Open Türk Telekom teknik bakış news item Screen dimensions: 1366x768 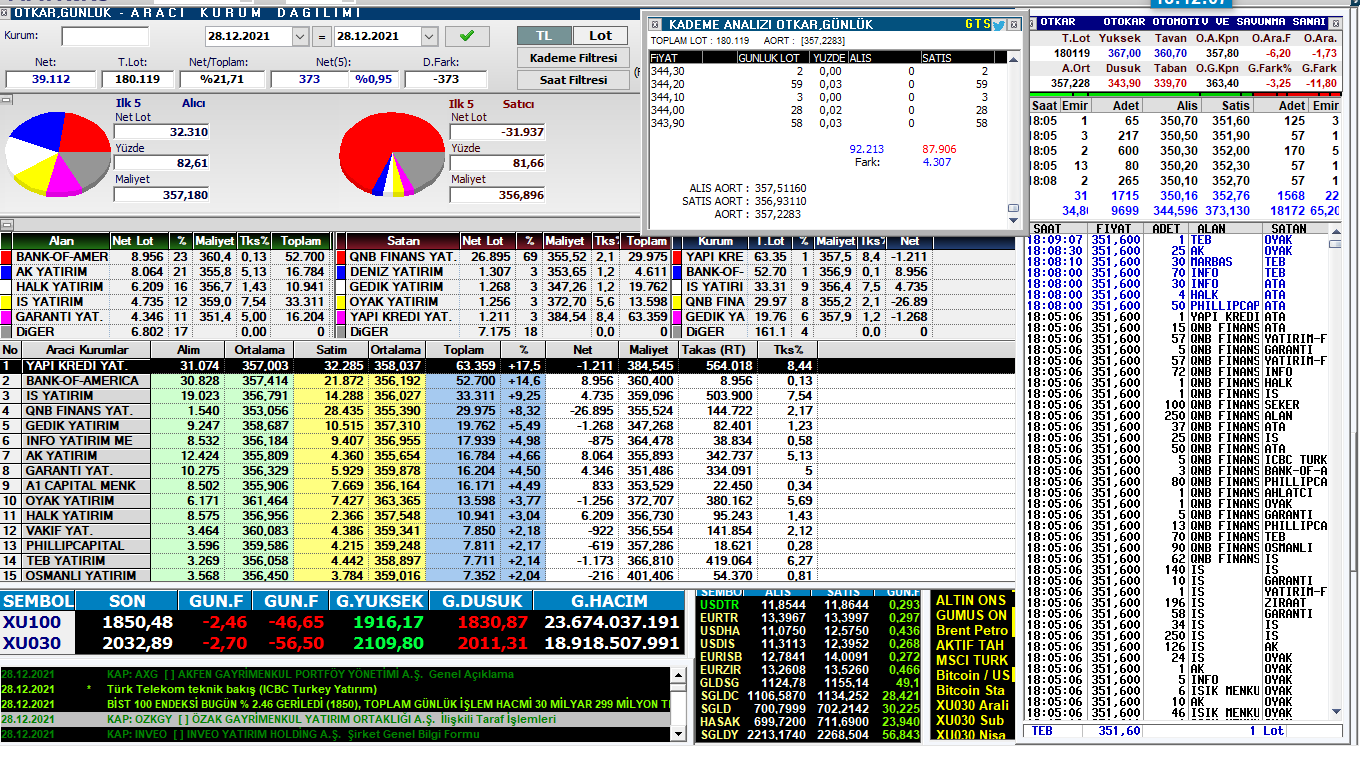pyautogui.click(x=243, y=689)
